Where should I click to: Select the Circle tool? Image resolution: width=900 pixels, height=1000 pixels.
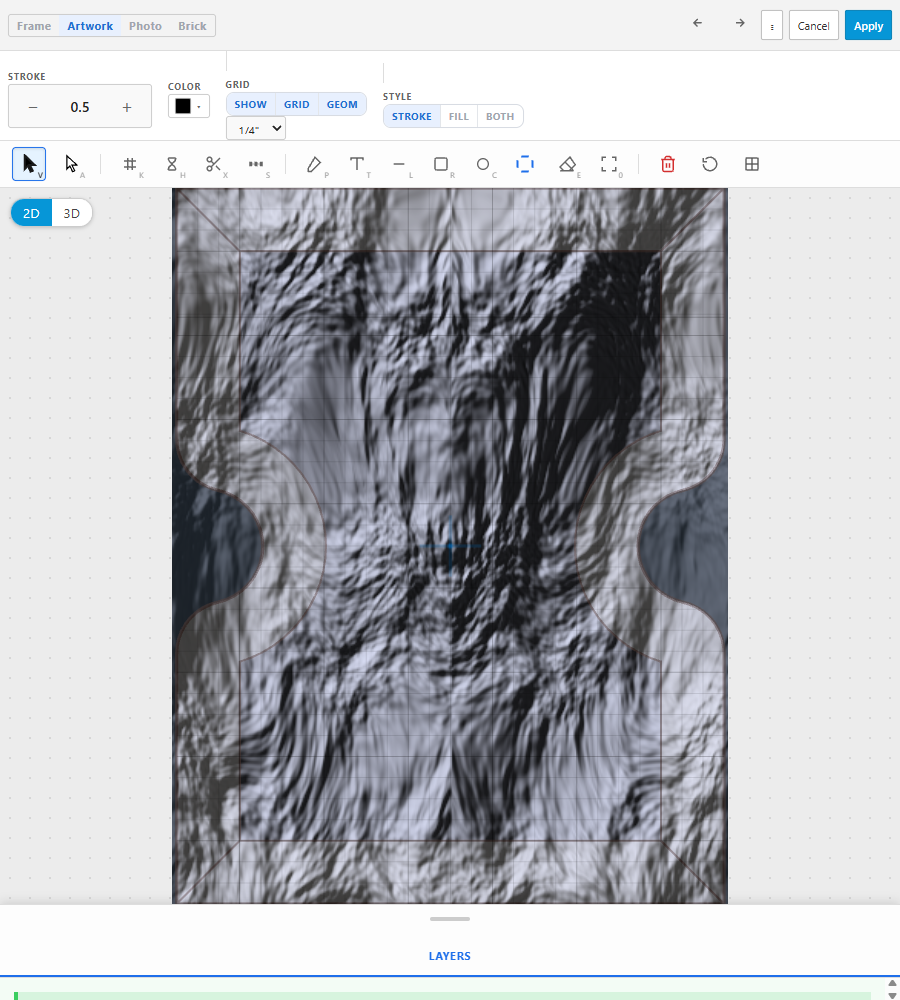click(x=483, y=164)
